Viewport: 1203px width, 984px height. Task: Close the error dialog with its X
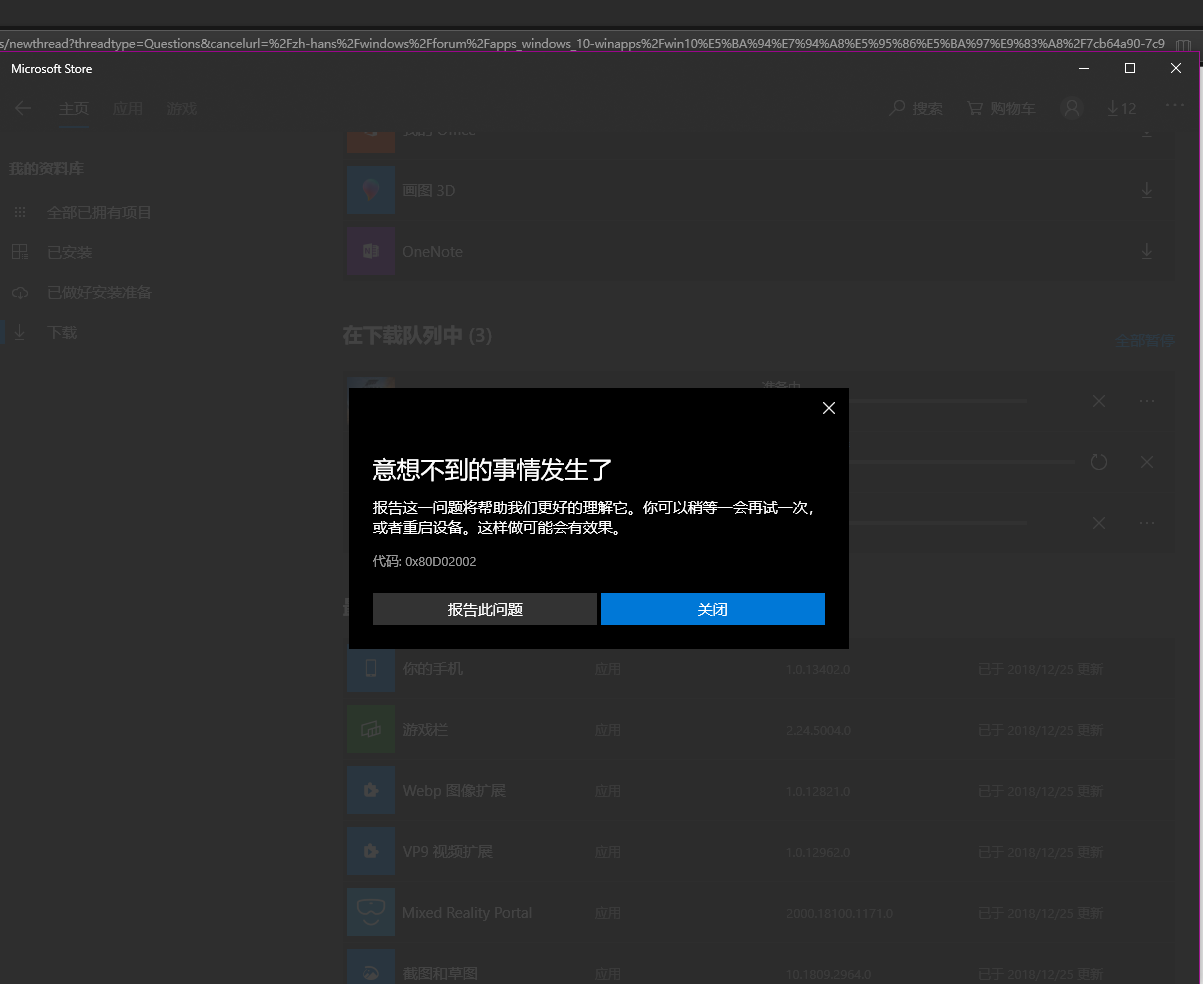(x=828, y=408)
